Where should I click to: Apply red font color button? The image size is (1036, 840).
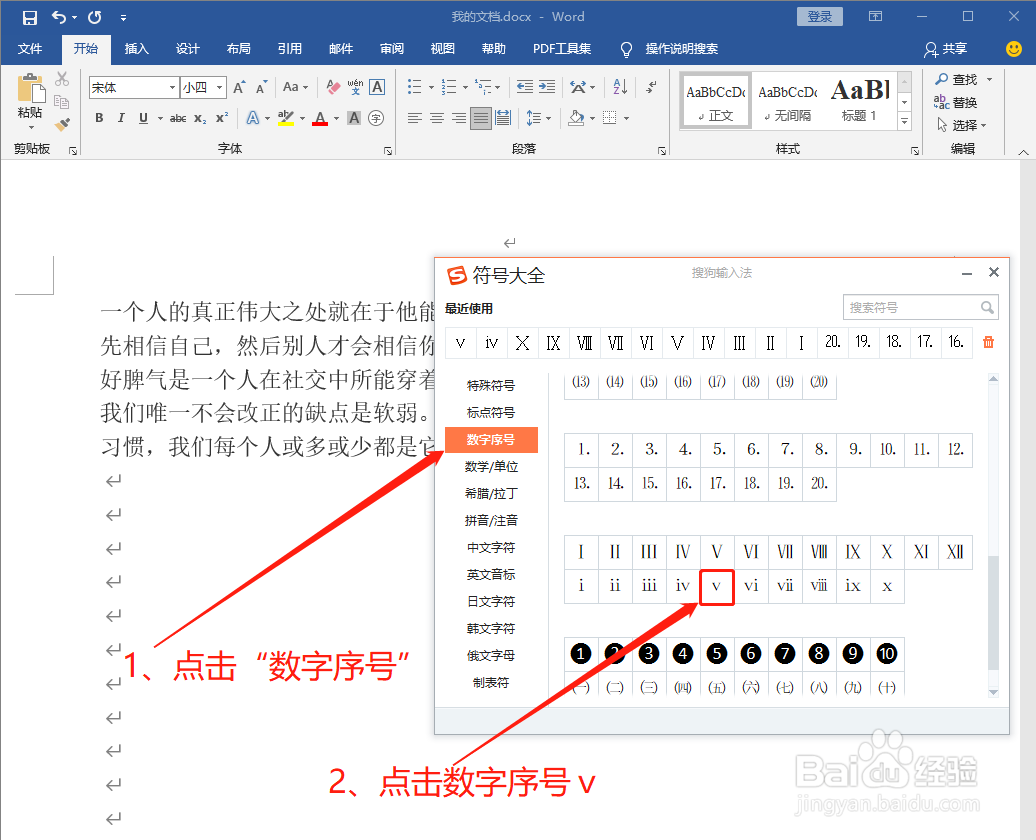click(x=320, y=118)
